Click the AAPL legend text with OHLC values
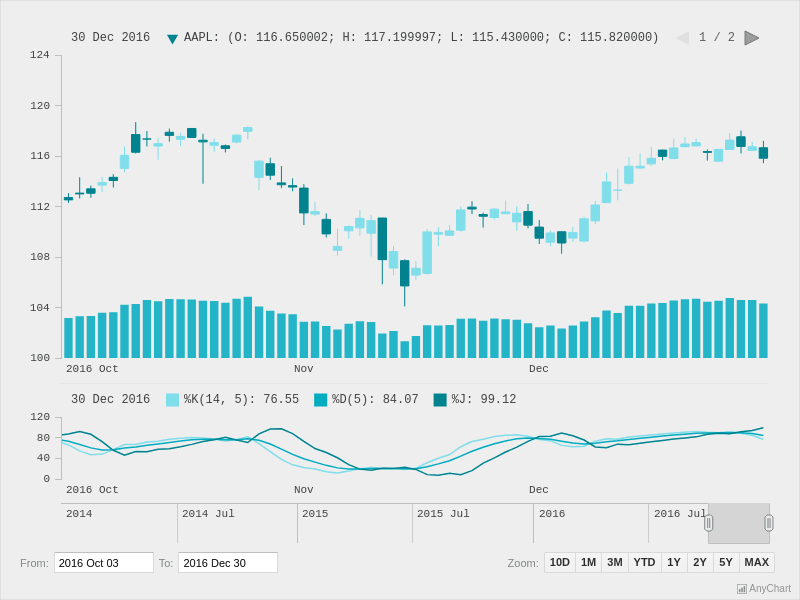This screenshot has width=800, height=600. click(x=421, y=37)
